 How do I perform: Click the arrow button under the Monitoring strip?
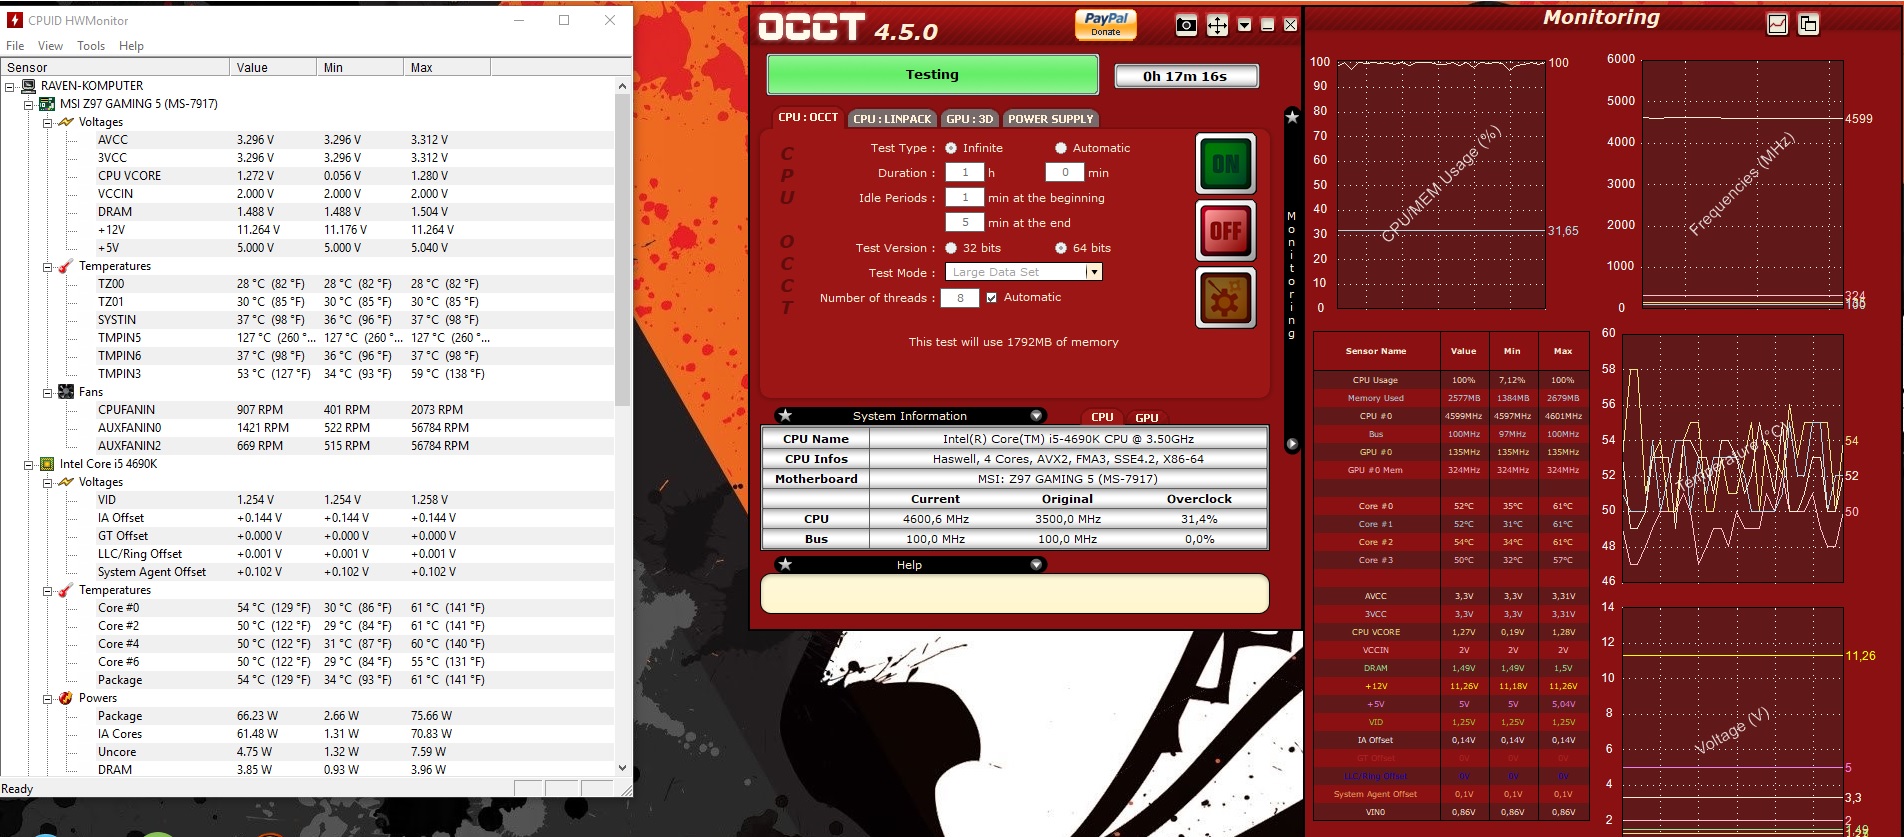(1292, 444)
